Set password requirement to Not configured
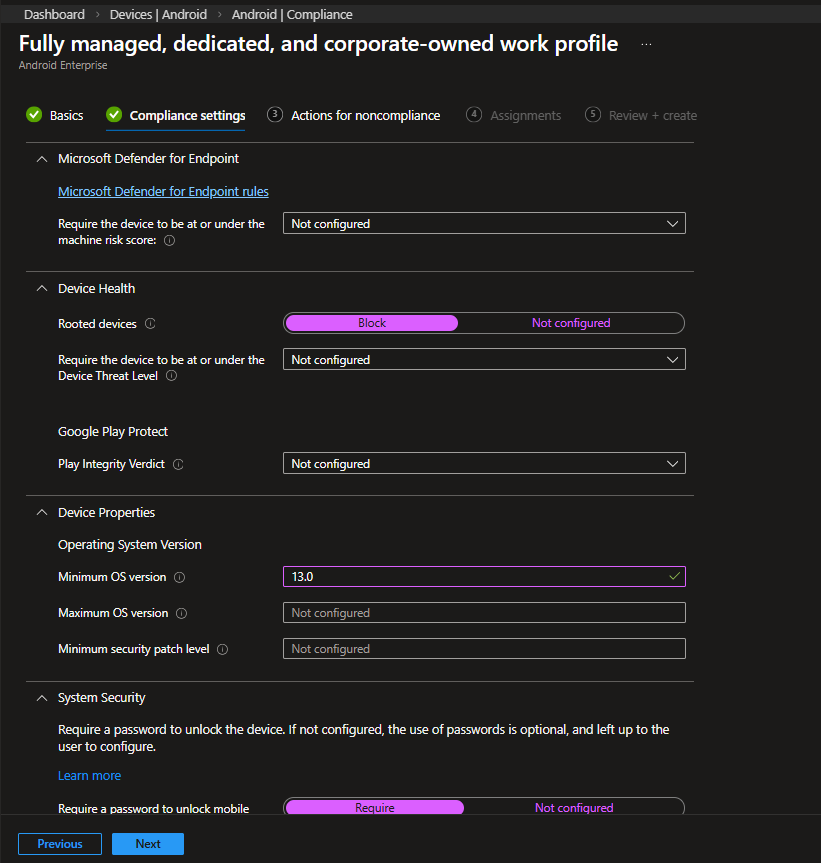Image resolution: width=821 pixels, height=863 pixels. 573,808
